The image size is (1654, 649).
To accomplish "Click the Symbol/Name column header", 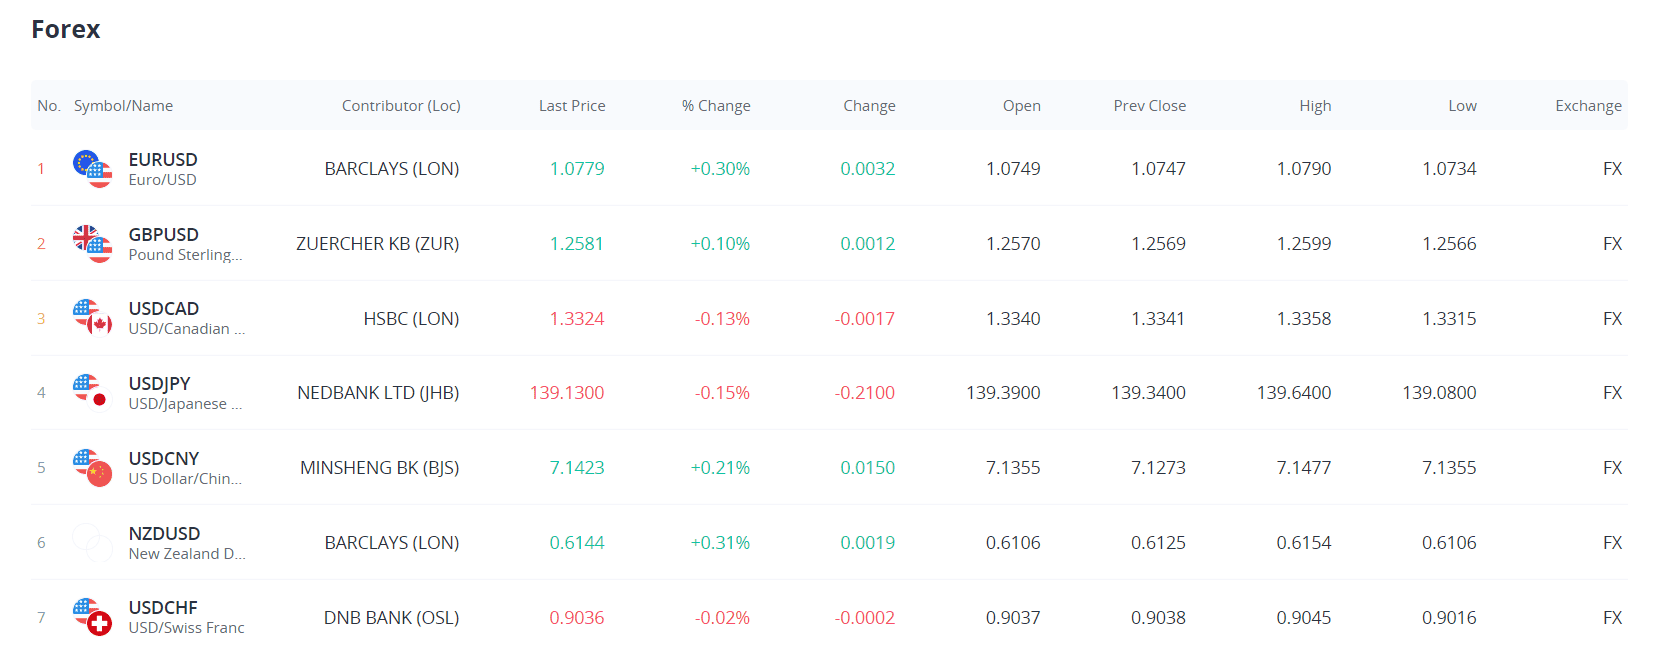I will [123, 106].
